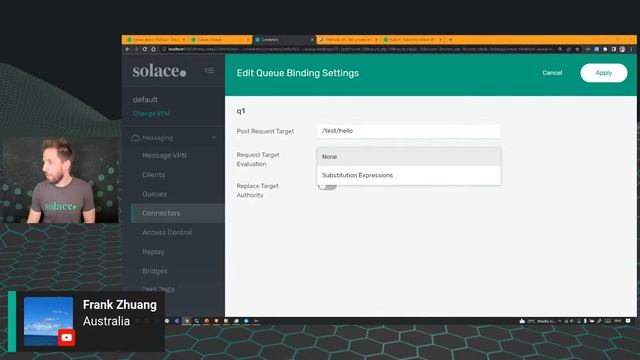Collapse the Messaging section chevron
This screenshot has width=640, height=360.
pos(214,138)
